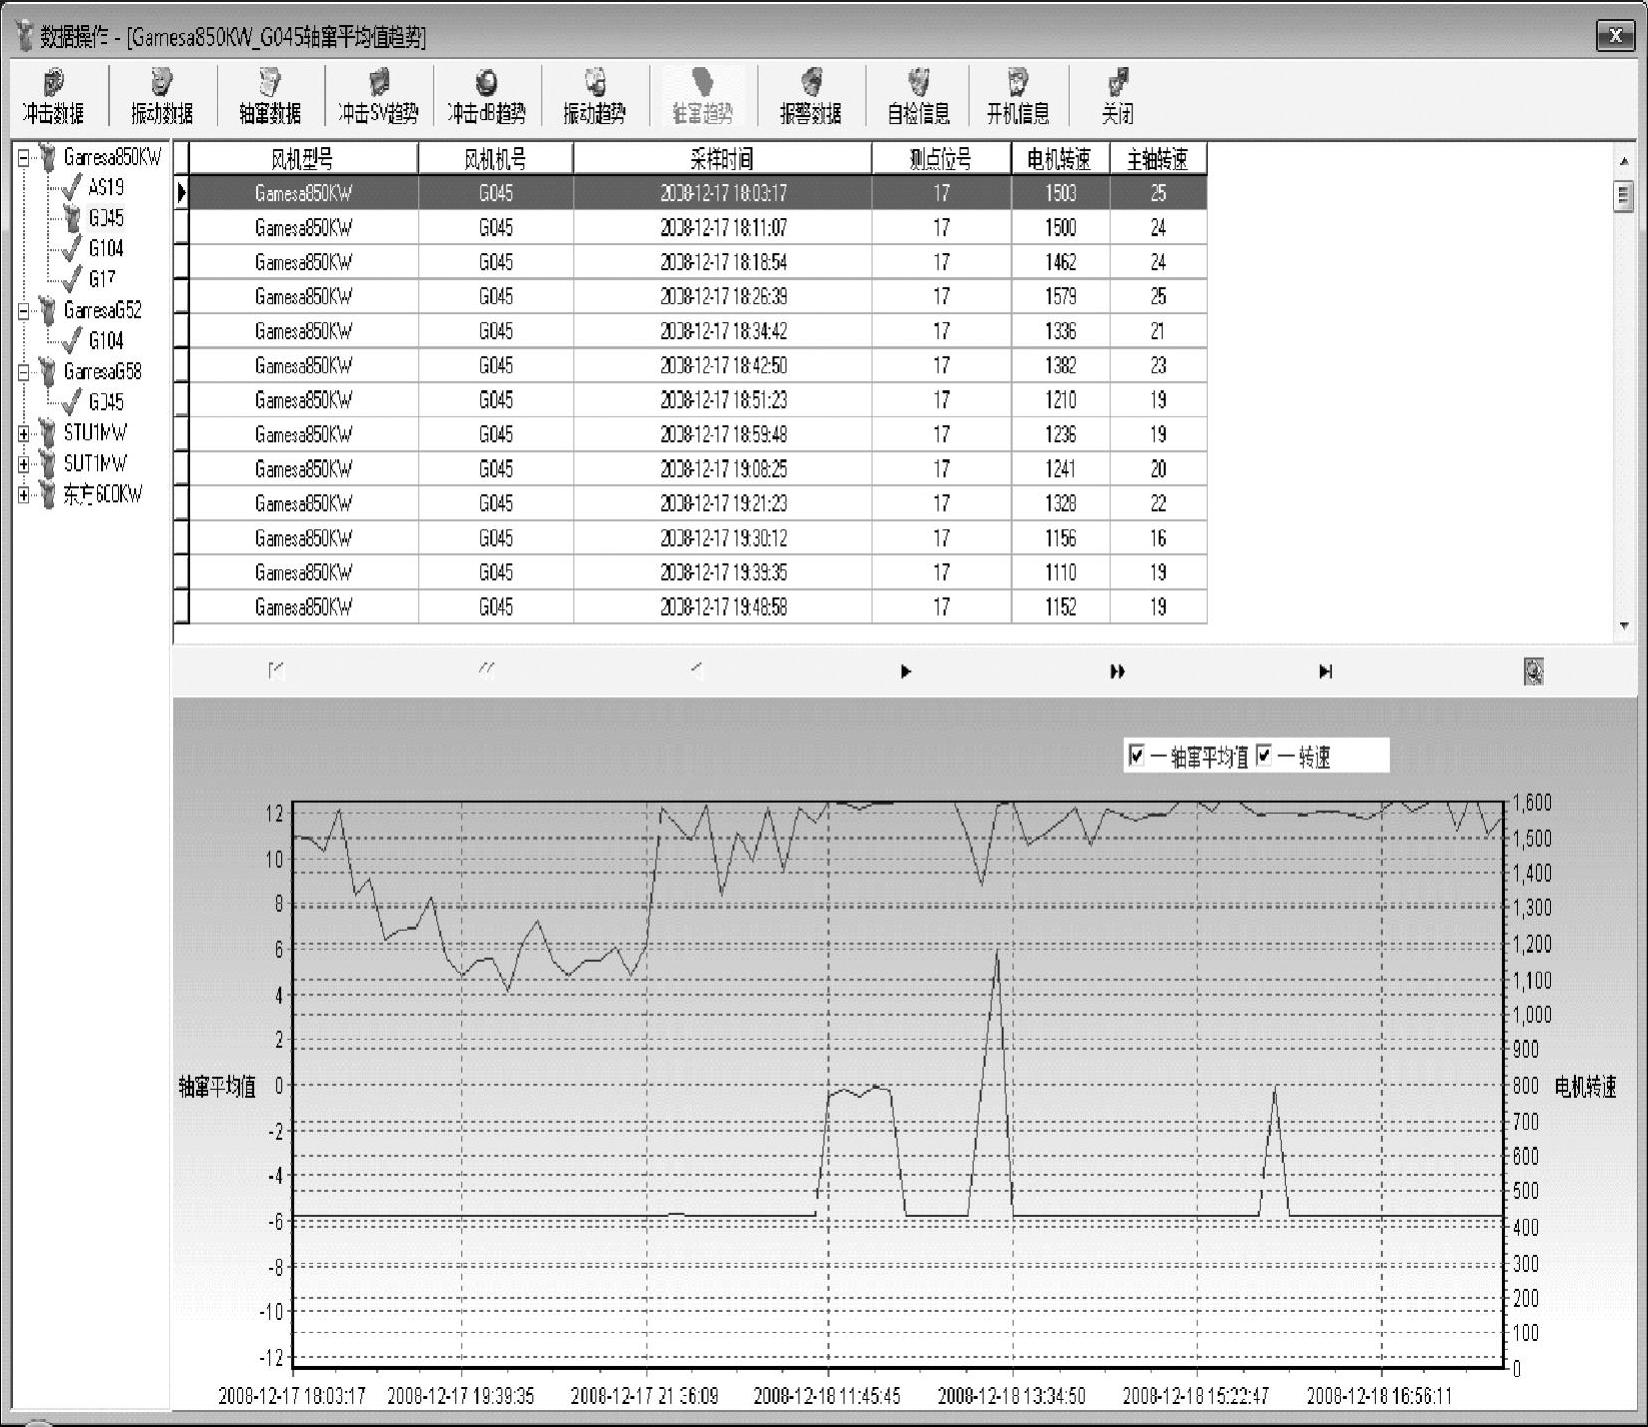Collapse the Gamesa850KW tree node
Viewport: 1648px width, 1427px height.
click(24, 157)
